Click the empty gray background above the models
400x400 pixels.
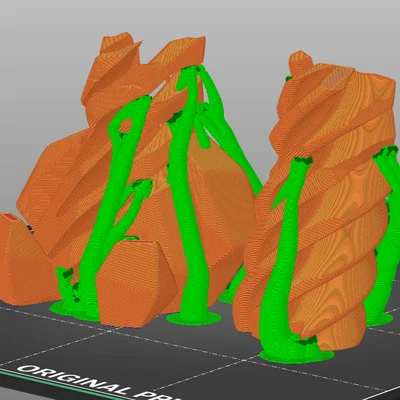233,20
